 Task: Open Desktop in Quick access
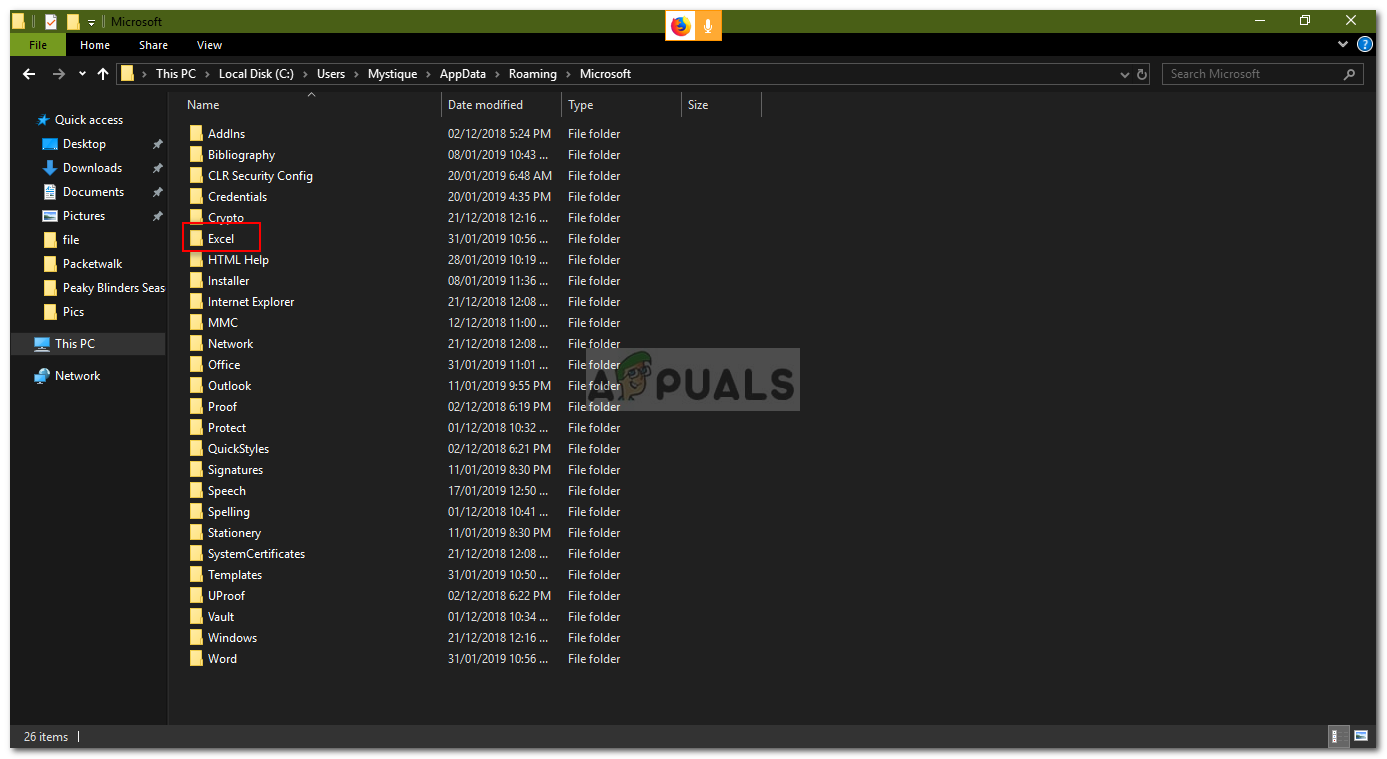(84, 144)
